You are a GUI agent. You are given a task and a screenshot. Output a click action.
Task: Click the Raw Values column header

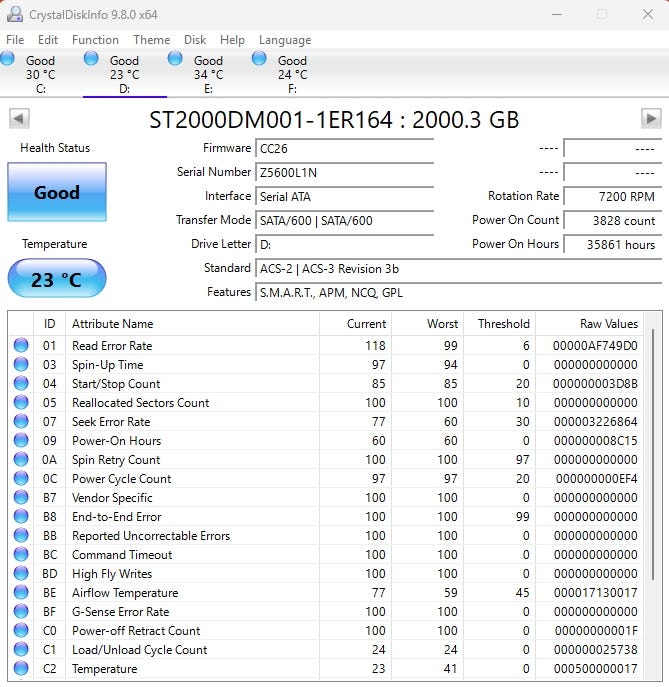pos(589,324)
